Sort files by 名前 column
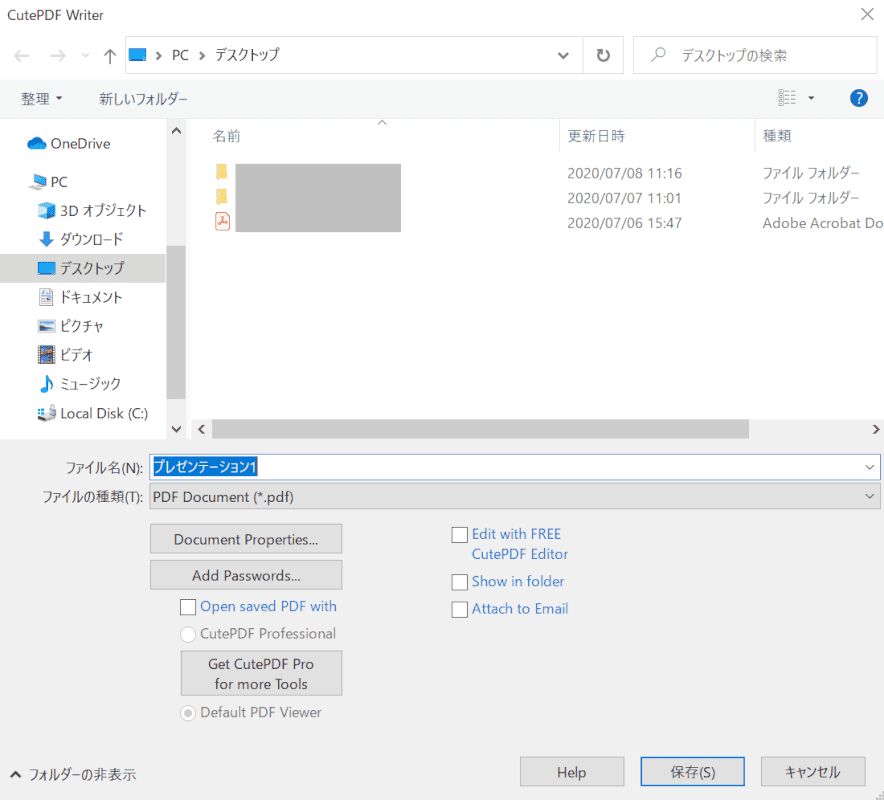Screen dimensions: 884x800 click(x=227, y=136)
